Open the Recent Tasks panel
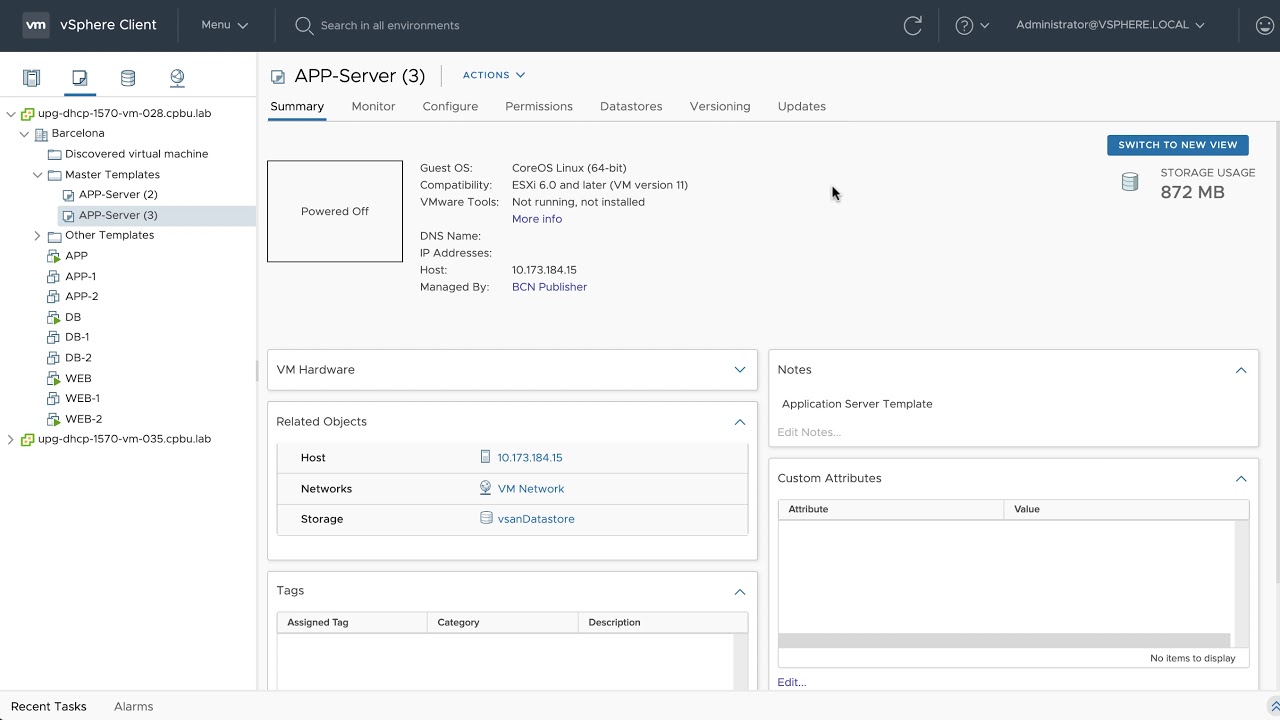 pos(48,706)
